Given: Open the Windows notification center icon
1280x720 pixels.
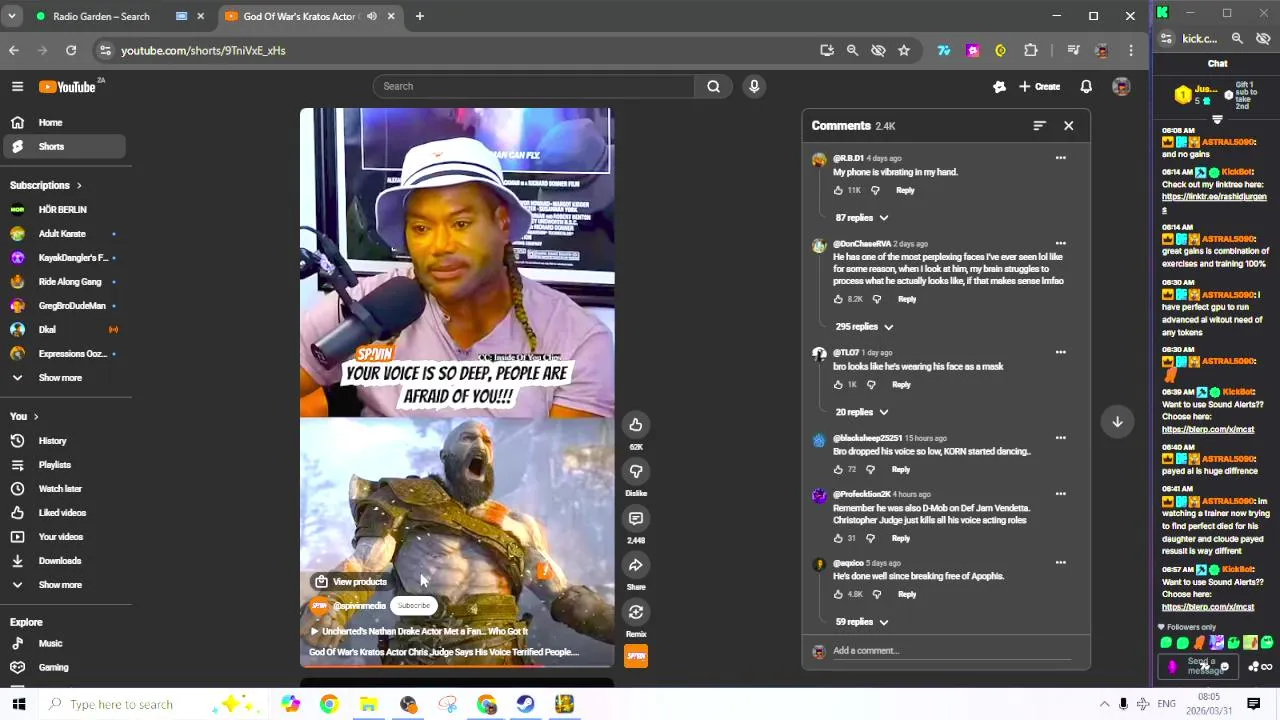Looking at the screenshot, I should (x=1253, y=704).
